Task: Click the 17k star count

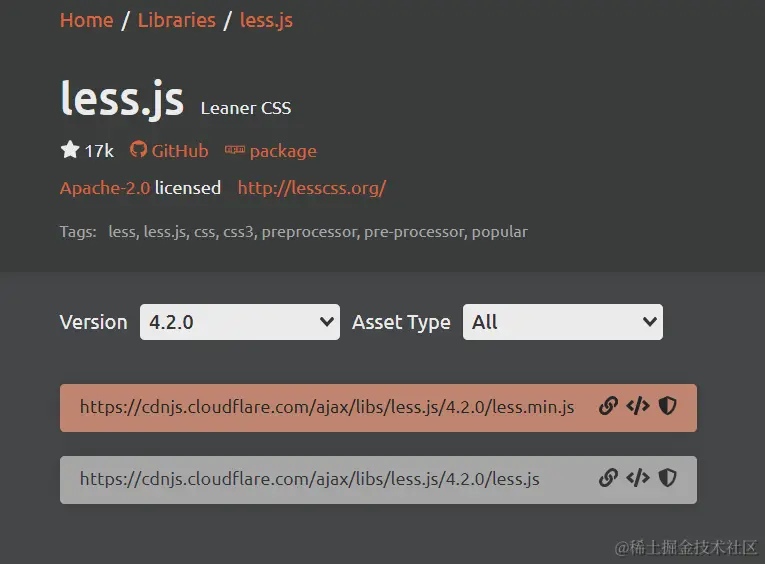Action: click(x=99, y=151)
